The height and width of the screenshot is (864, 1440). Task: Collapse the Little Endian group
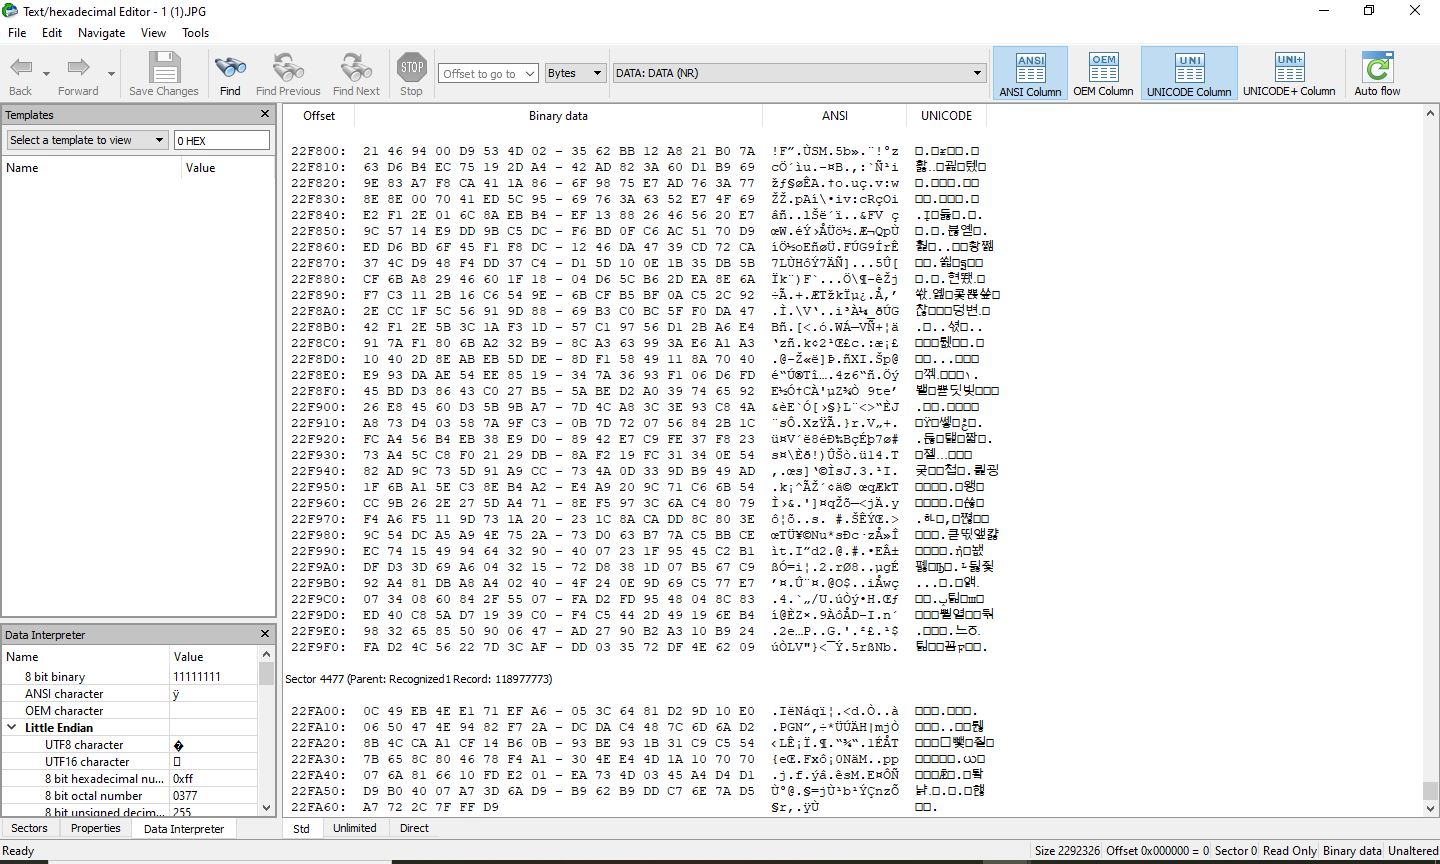[12, 728]
